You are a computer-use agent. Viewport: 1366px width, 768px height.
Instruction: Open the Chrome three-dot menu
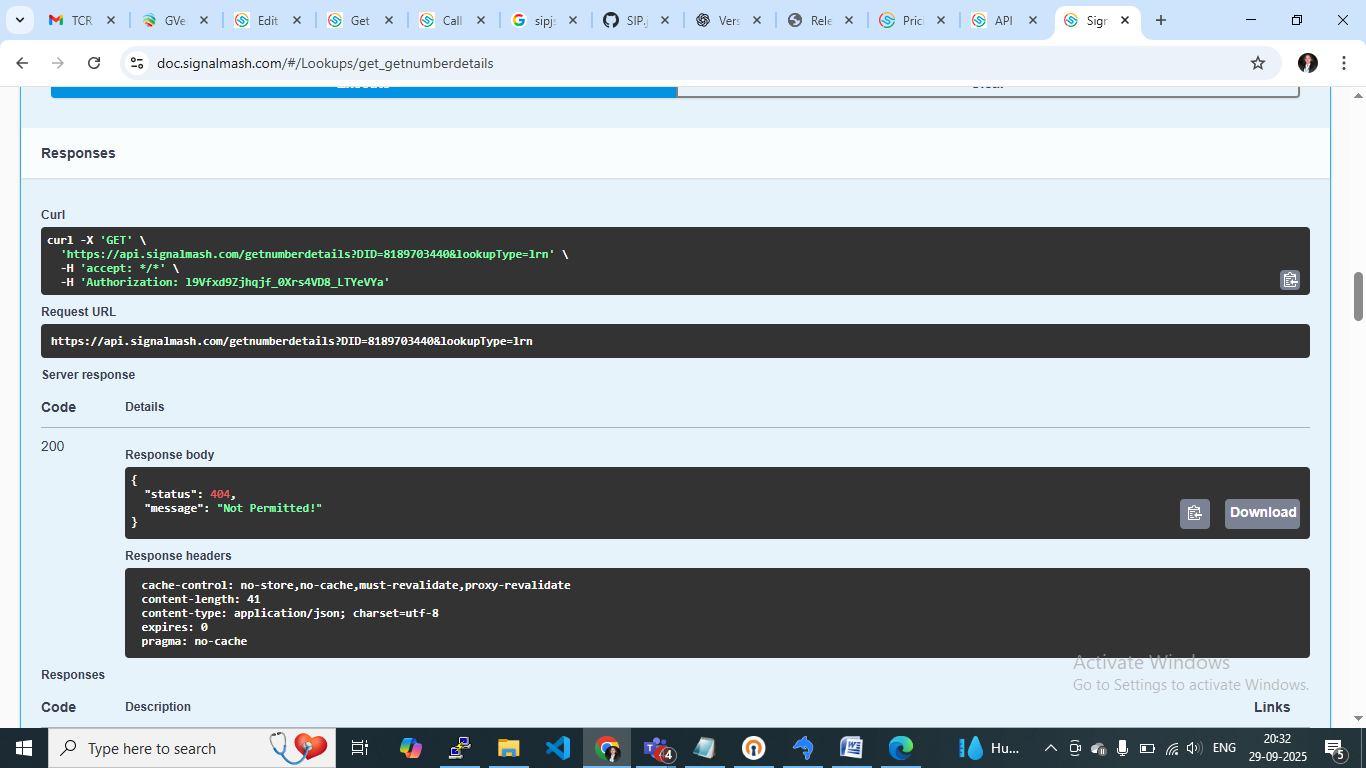pos(1343,63)
